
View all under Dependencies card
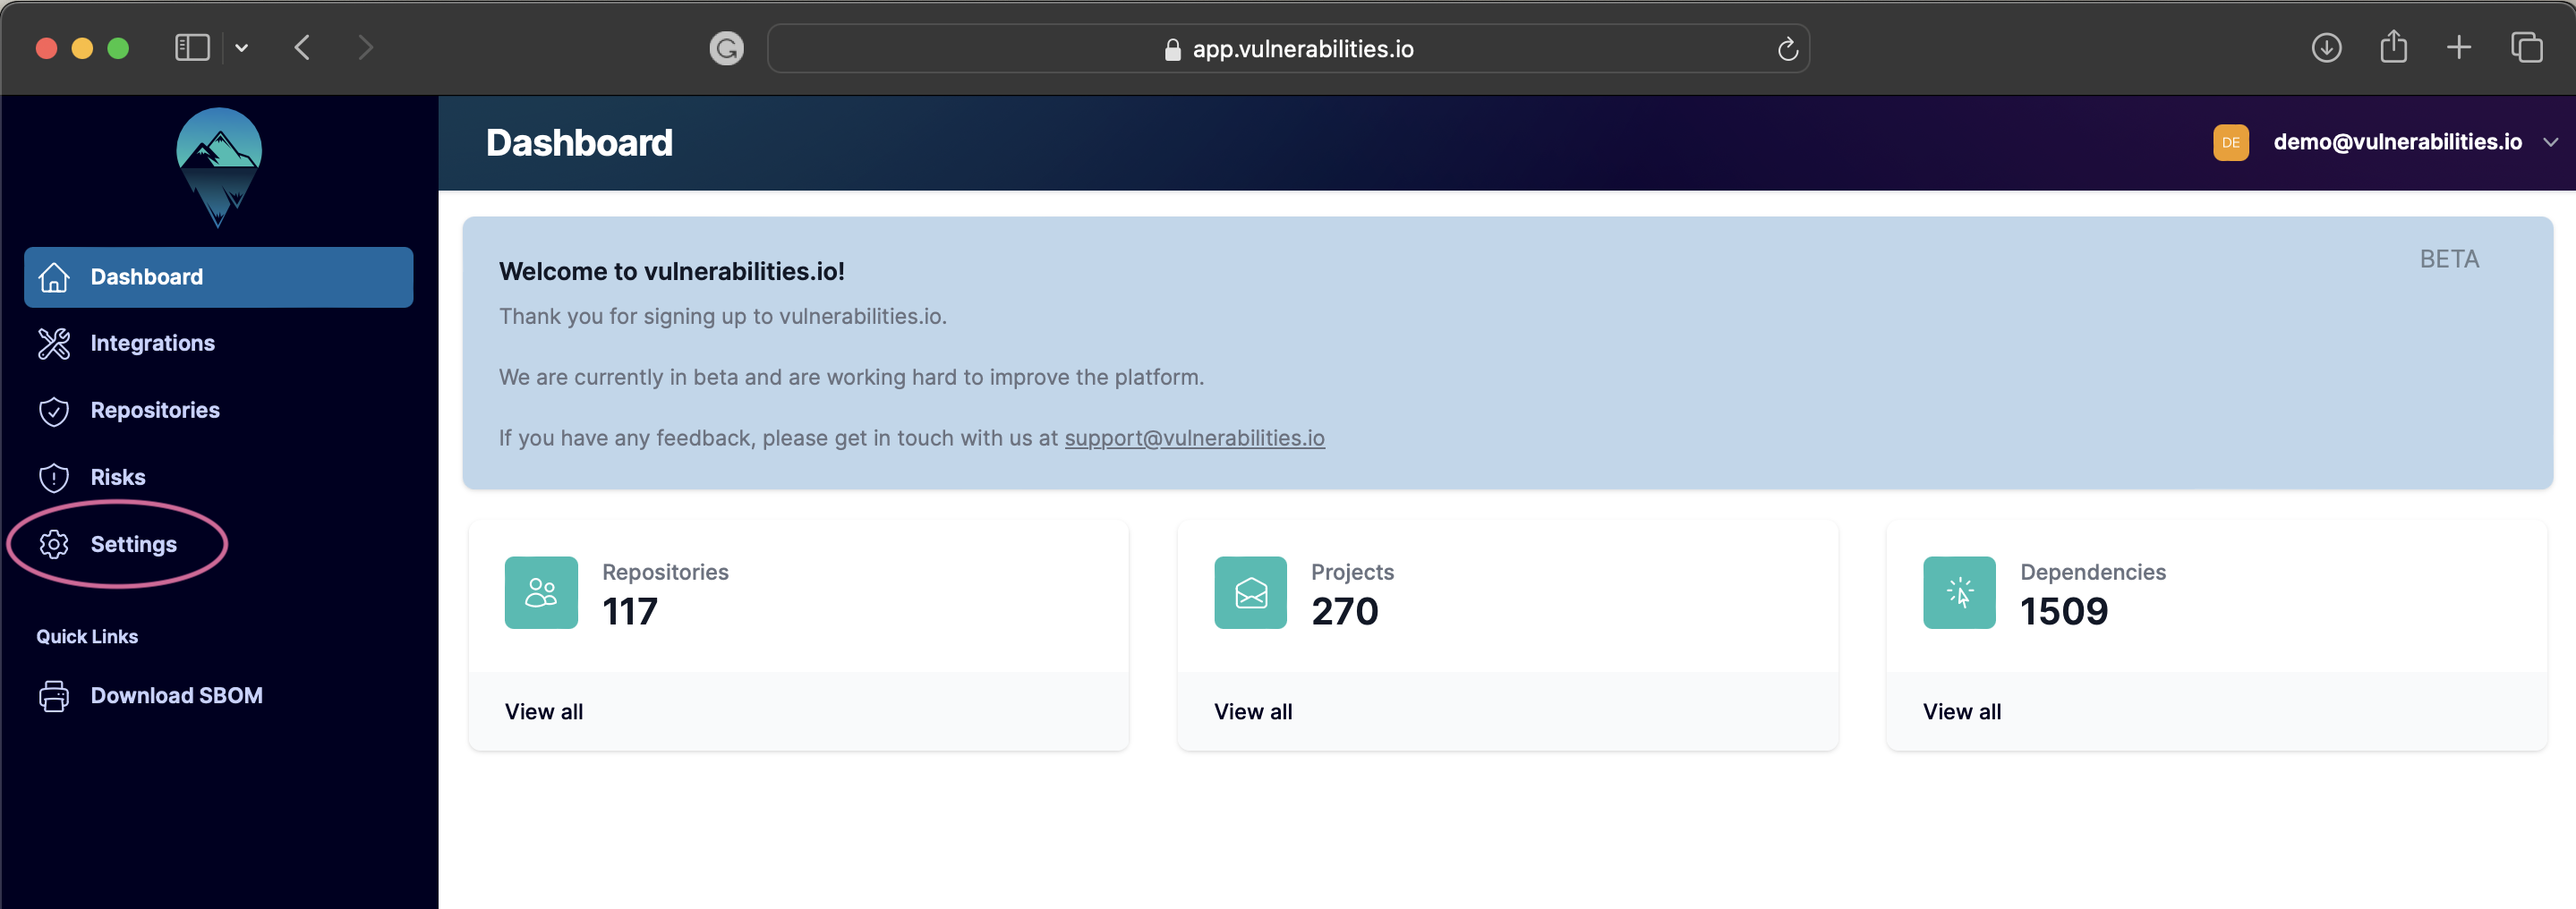(1962, 711)
